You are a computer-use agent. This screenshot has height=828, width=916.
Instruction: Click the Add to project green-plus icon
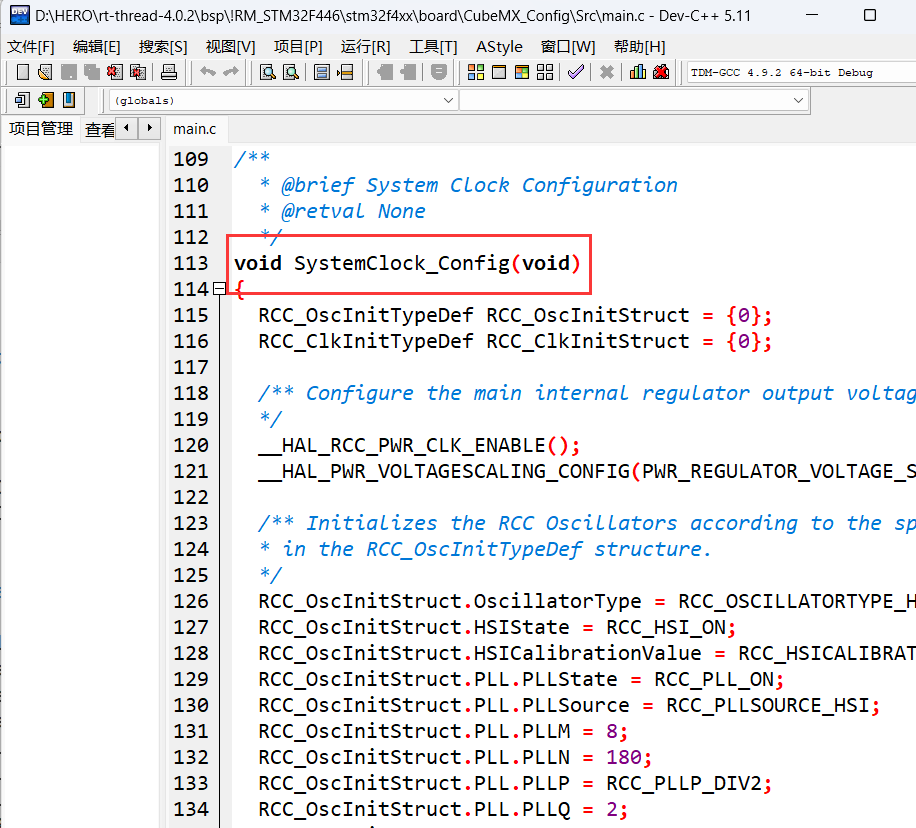(46, 101)
